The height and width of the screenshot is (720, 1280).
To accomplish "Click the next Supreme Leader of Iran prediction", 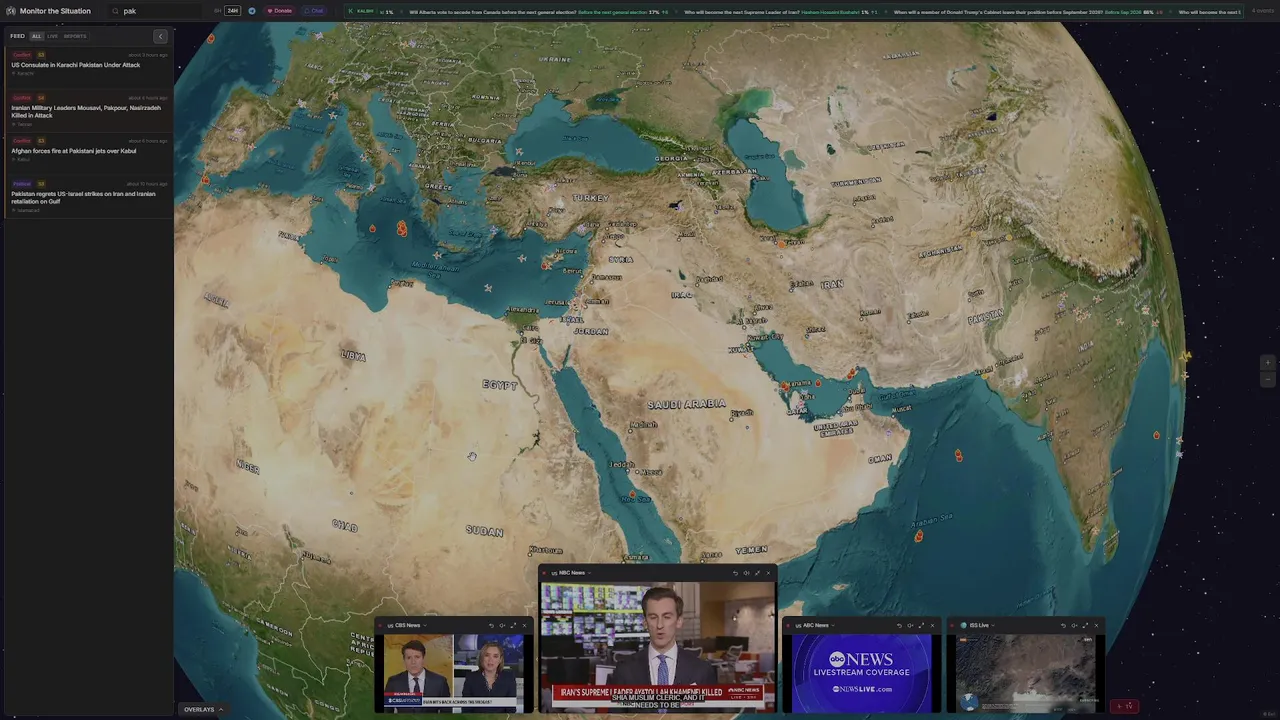I will [781, 11].
